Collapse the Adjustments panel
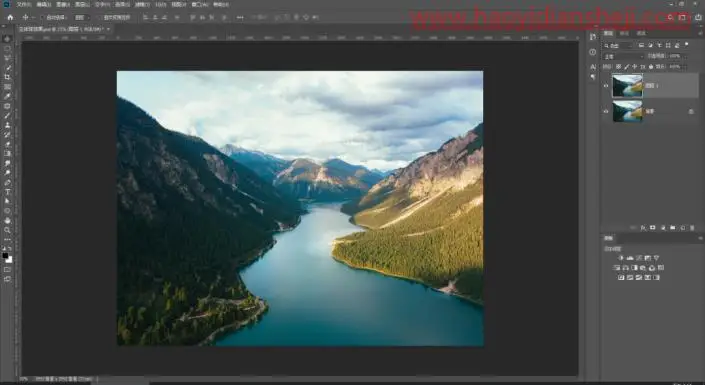705x385 pixels. [x=700, y=238]
